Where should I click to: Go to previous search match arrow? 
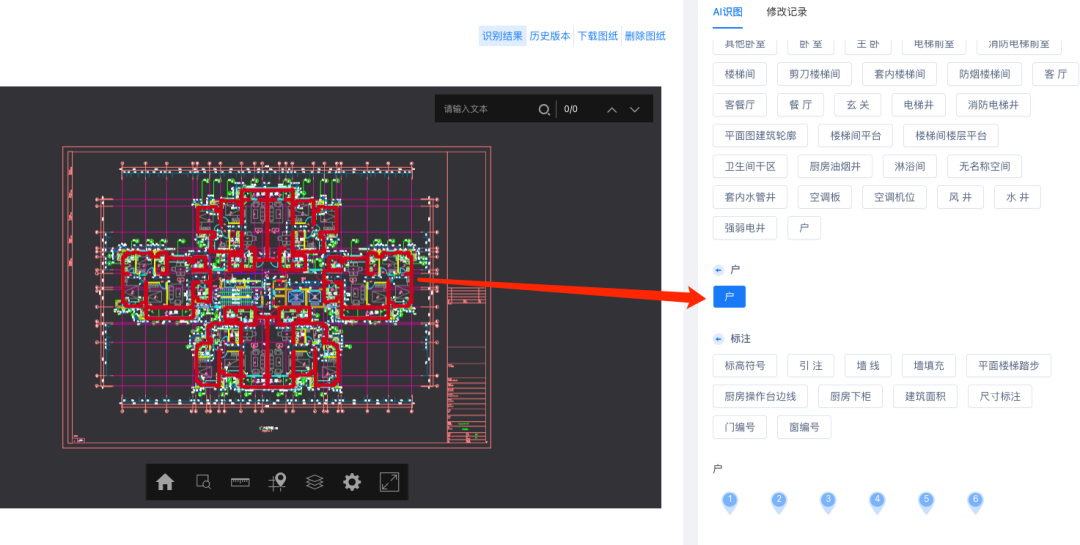(x=612, y=109)
